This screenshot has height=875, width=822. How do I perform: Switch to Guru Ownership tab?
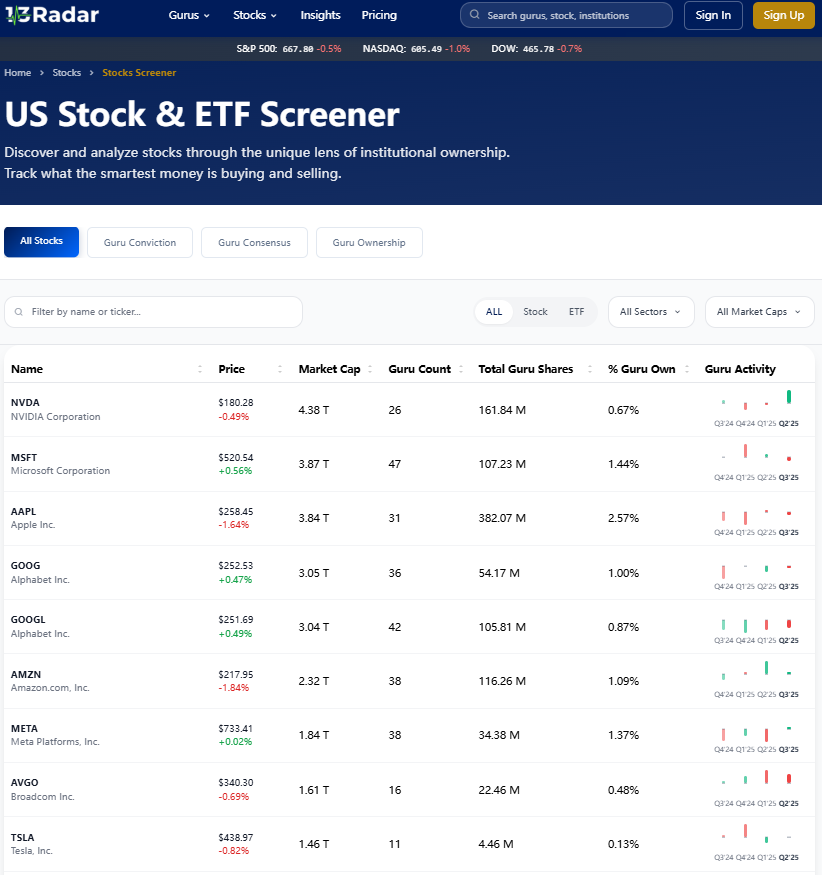coord(369,242)
